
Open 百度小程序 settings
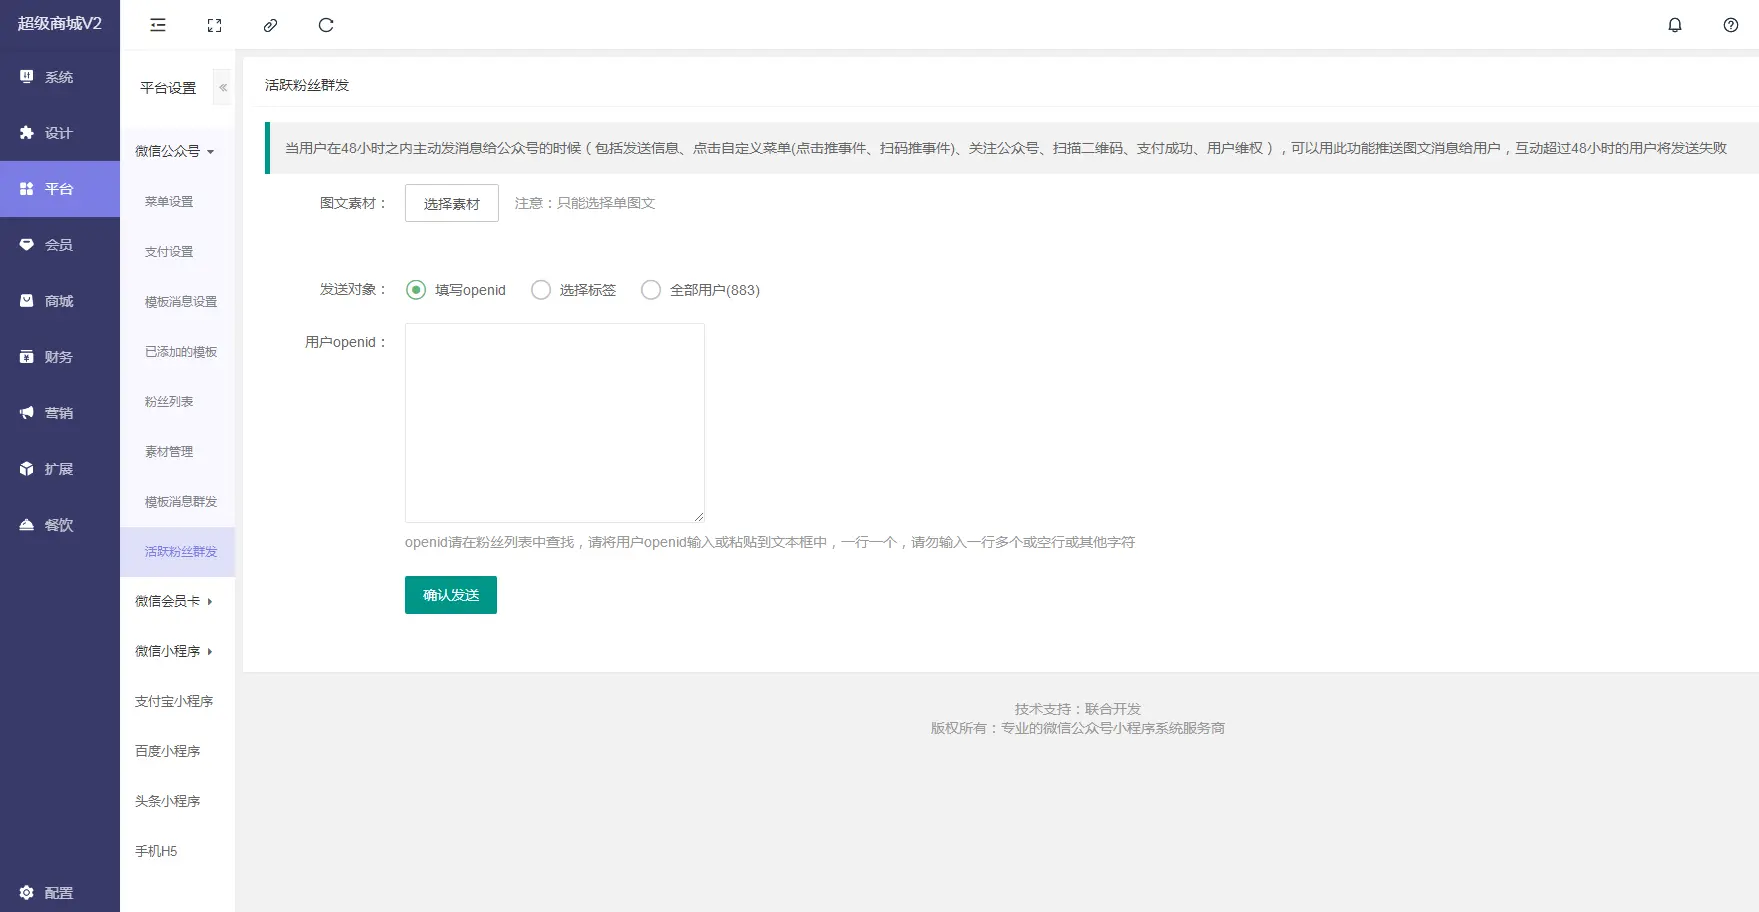pyautogui.click(x=177, y=751)
